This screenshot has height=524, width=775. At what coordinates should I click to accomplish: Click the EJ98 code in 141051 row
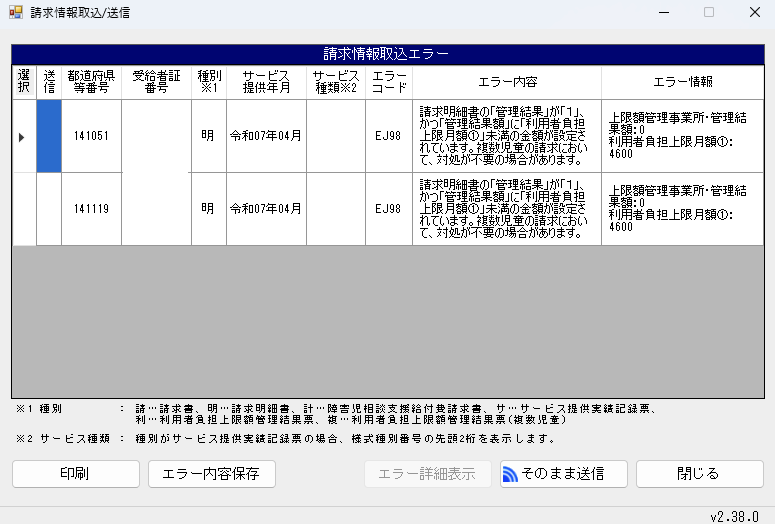coord(389,136)
